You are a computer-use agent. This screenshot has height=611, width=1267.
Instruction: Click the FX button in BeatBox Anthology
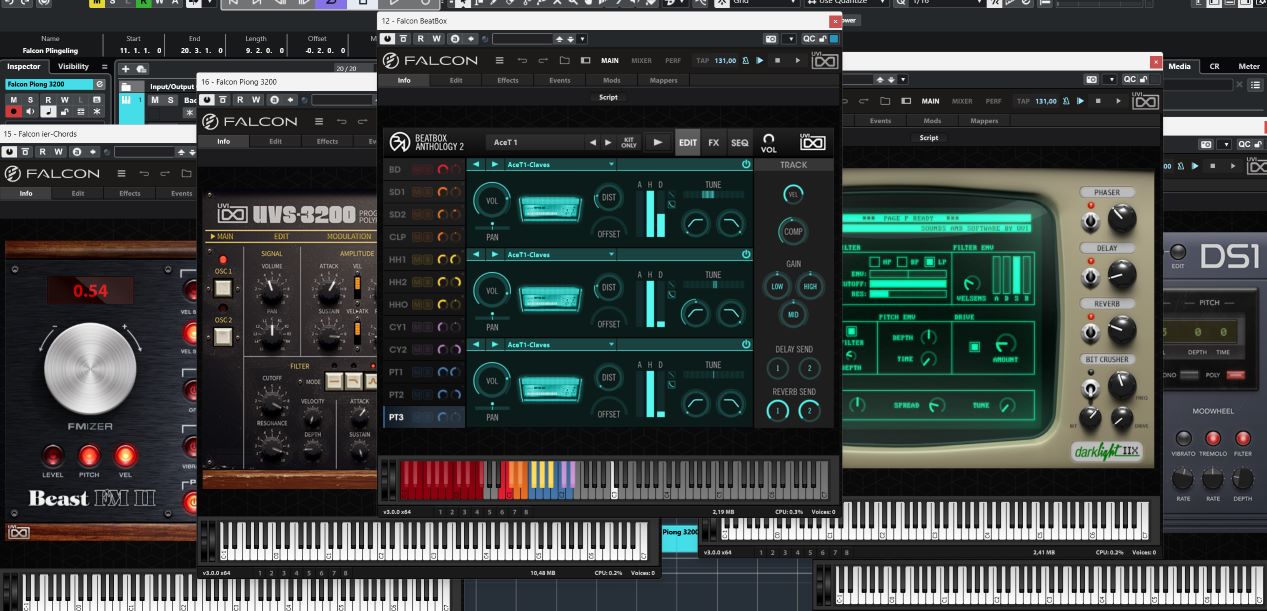[x=714, y=142]
